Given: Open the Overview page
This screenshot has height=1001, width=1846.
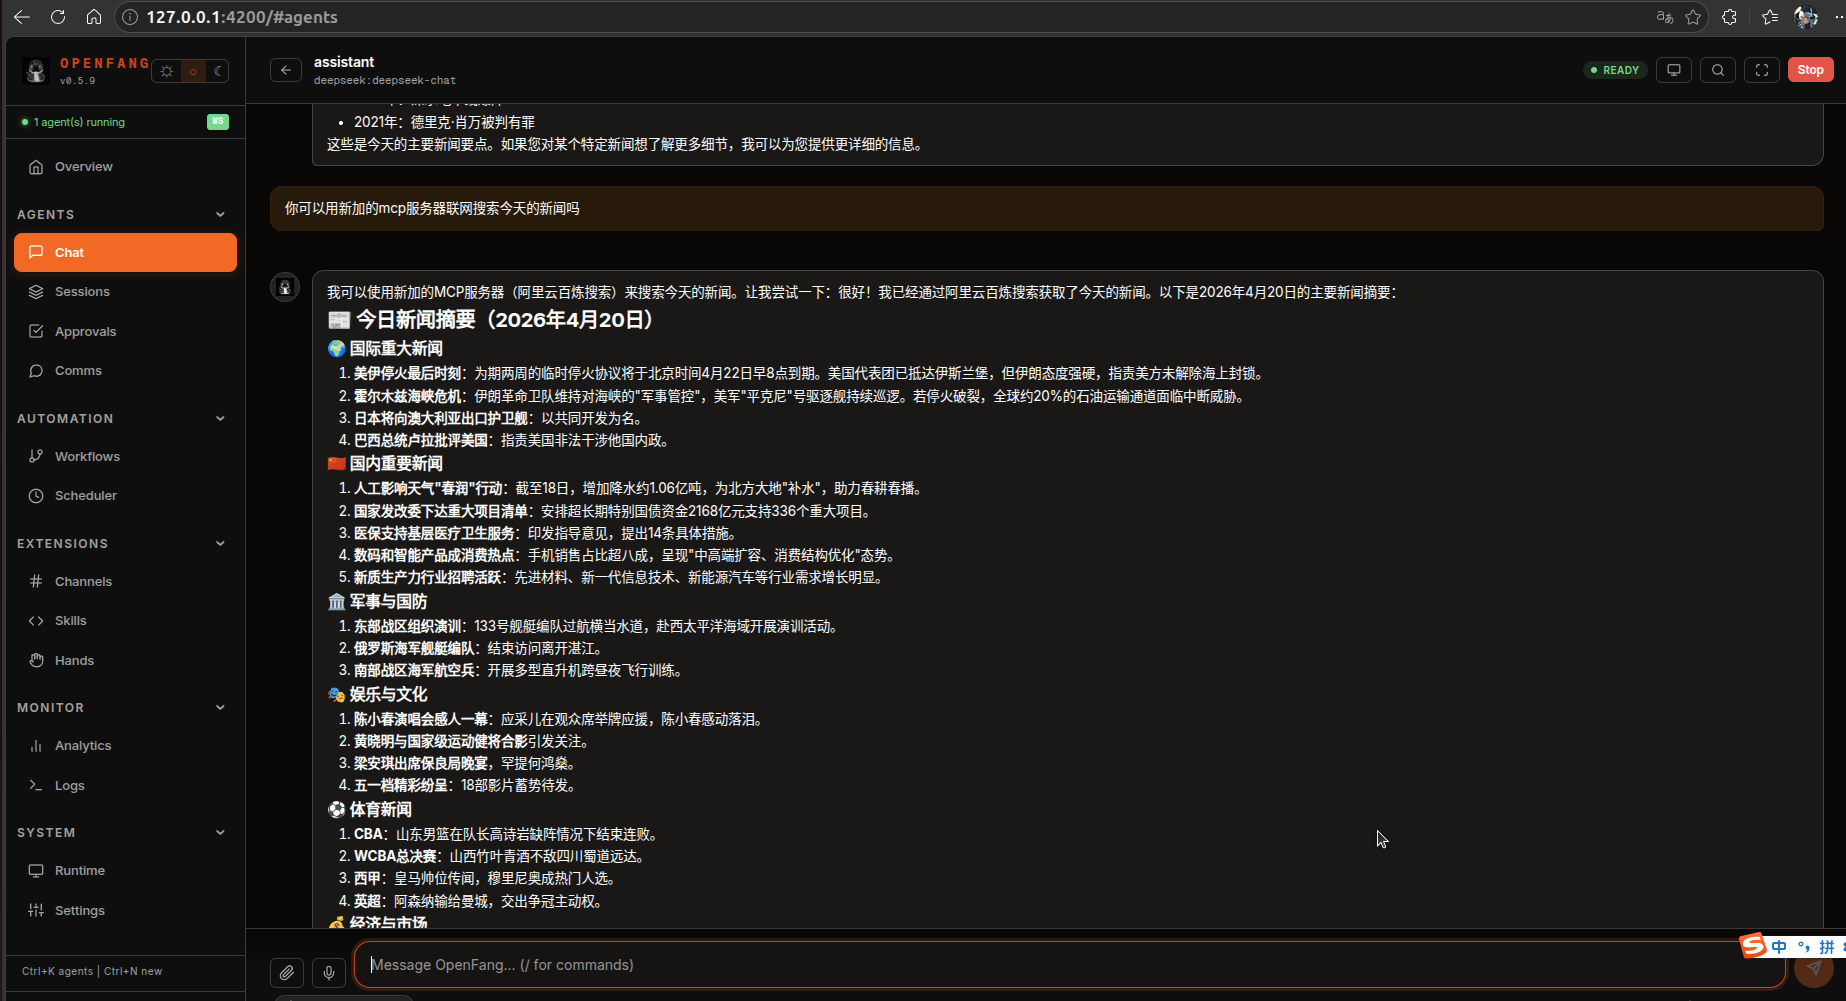Looking at the screenshot, I should click(125, 167).
